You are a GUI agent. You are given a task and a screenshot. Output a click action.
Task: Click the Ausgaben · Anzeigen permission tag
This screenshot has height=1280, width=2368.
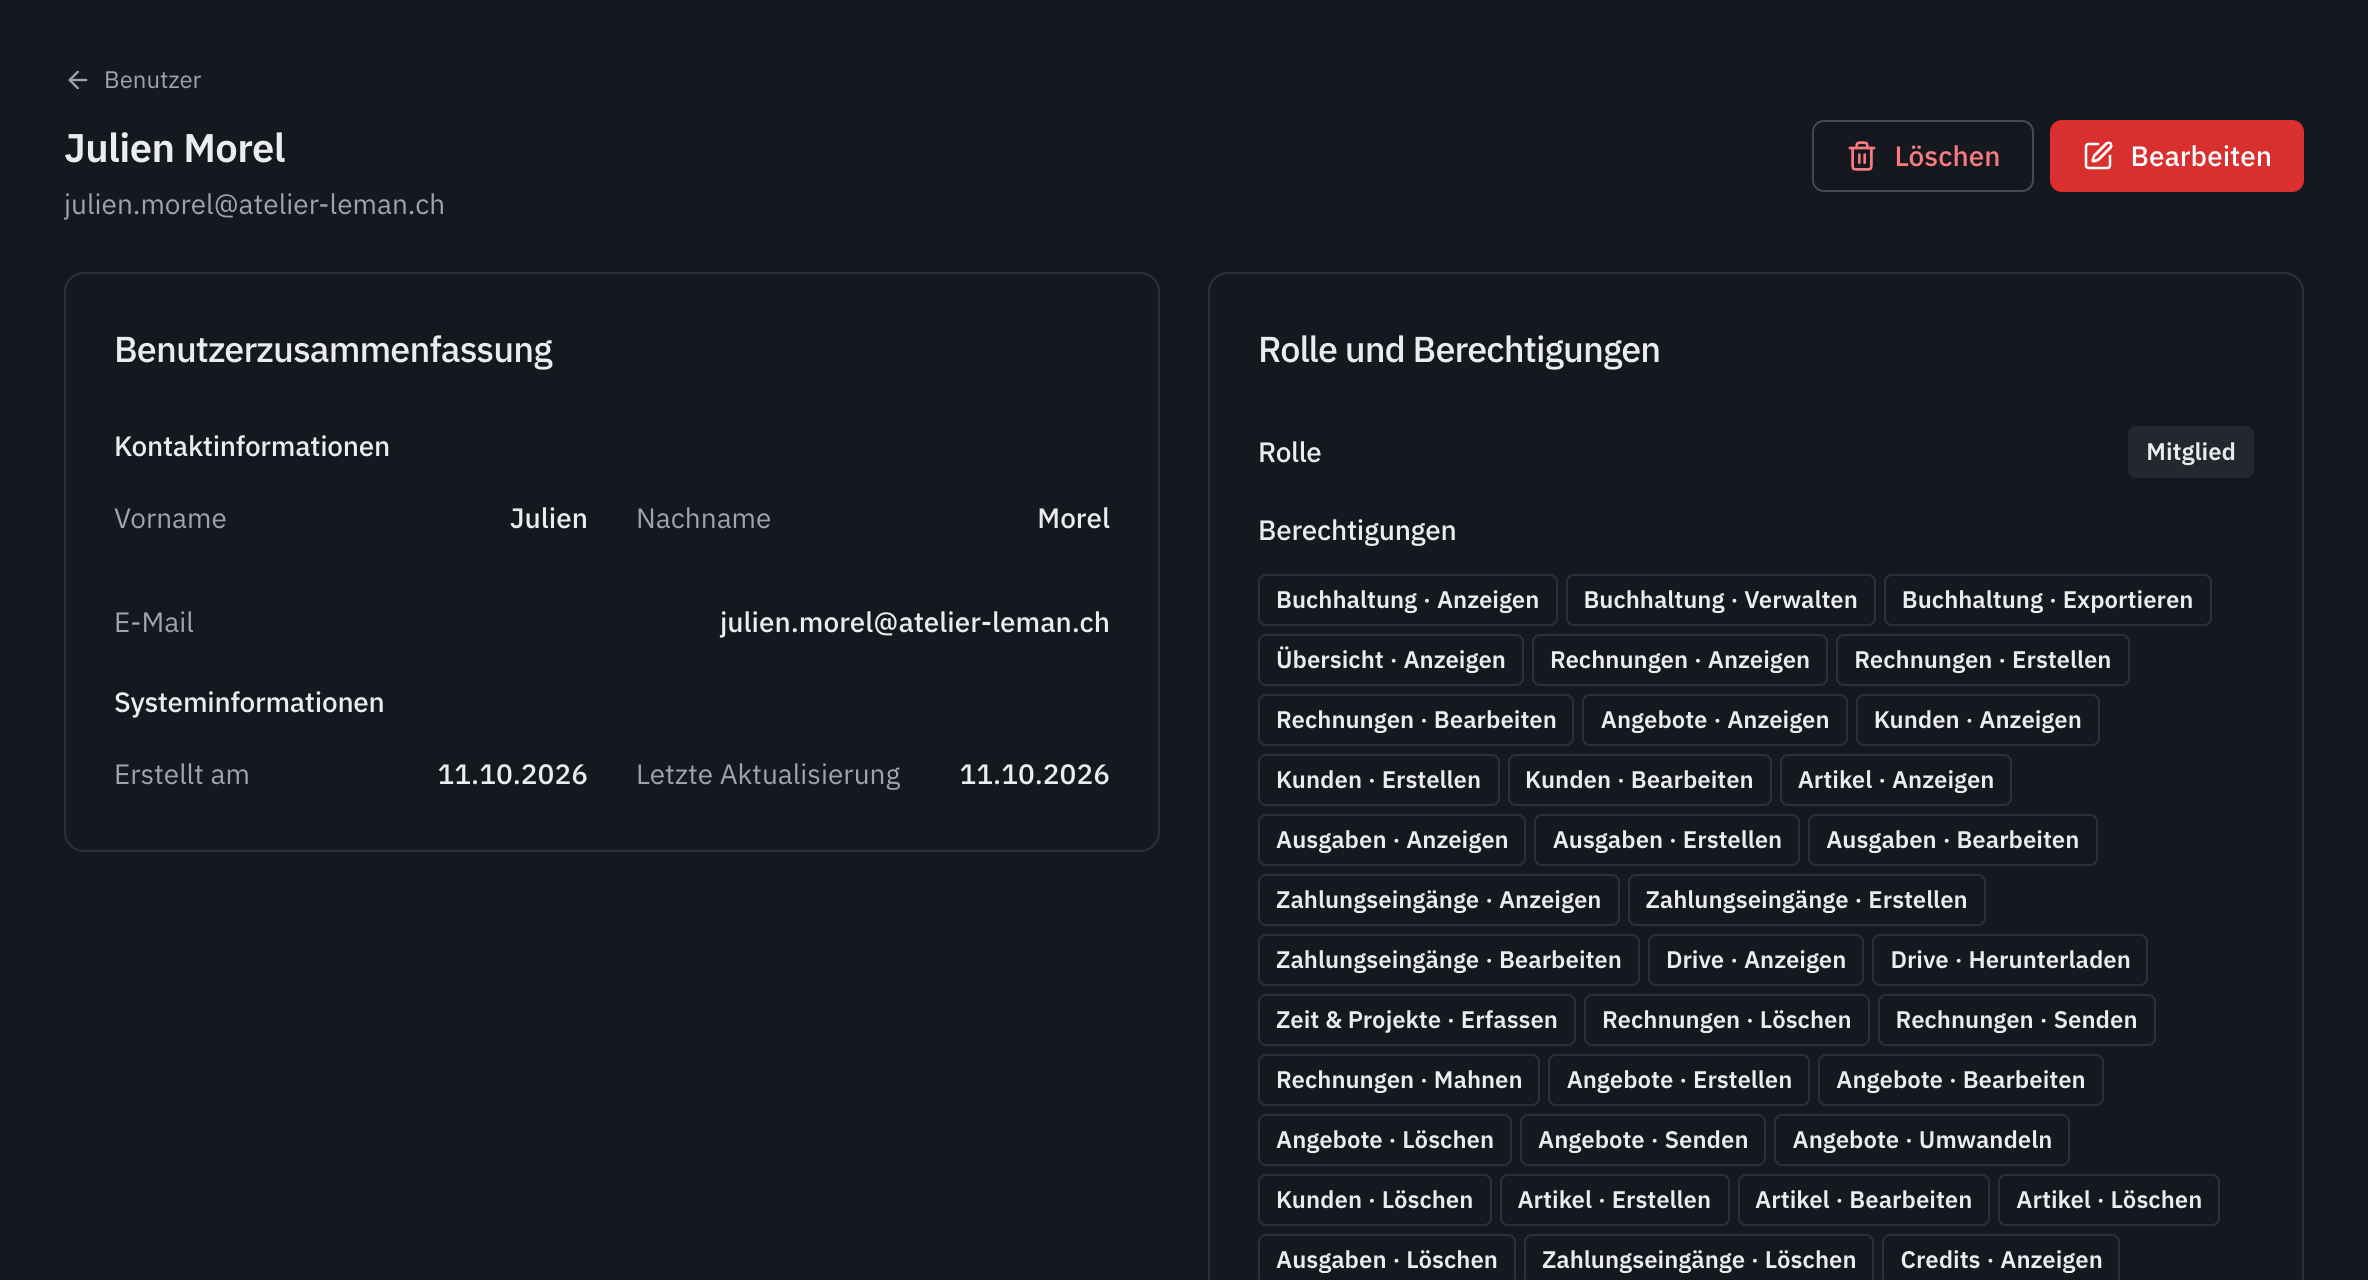1391,840
